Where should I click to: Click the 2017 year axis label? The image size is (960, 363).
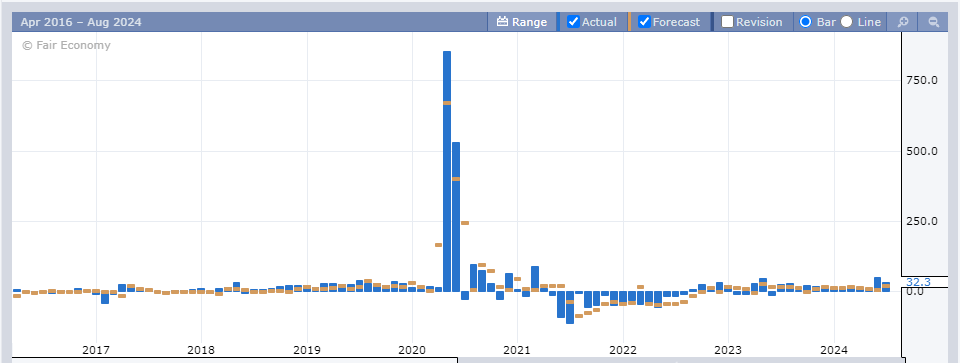tap(96, 350)
